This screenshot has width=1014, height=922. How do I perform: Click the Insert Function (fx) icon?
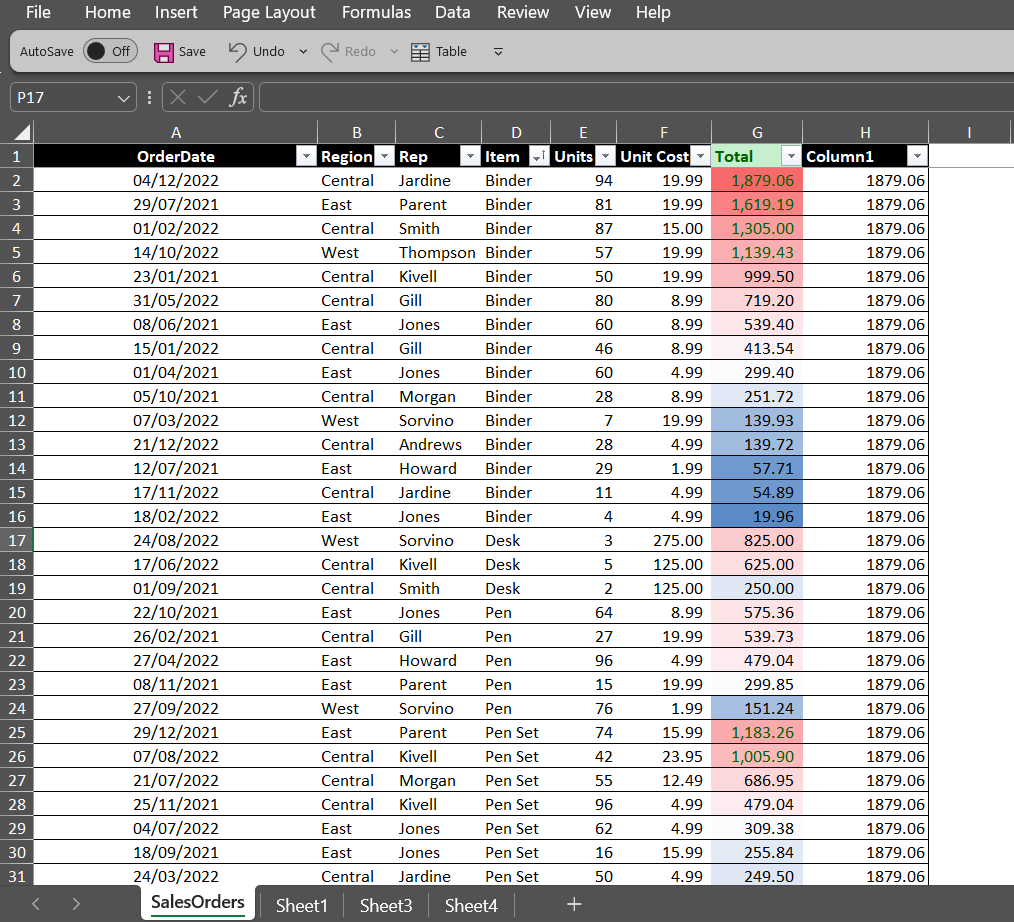[237, 97]
